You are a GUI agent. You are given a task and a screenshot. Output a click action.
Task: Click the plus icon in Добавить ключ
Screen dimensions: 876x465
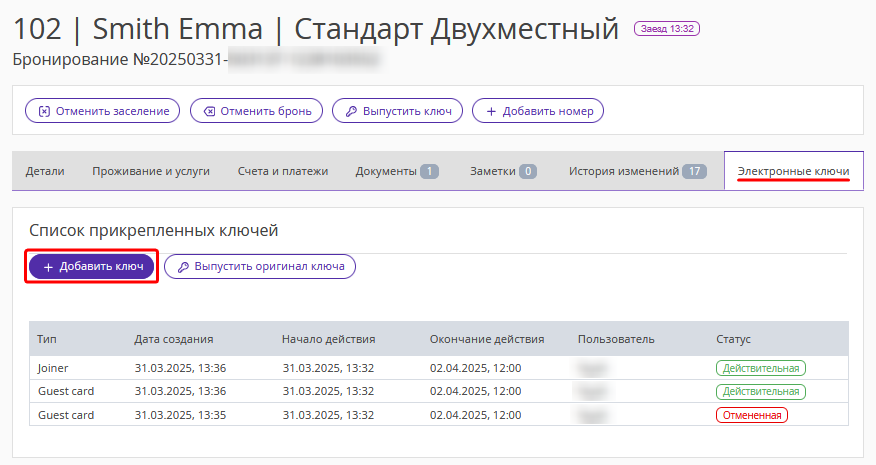click(x=48, y=267)
